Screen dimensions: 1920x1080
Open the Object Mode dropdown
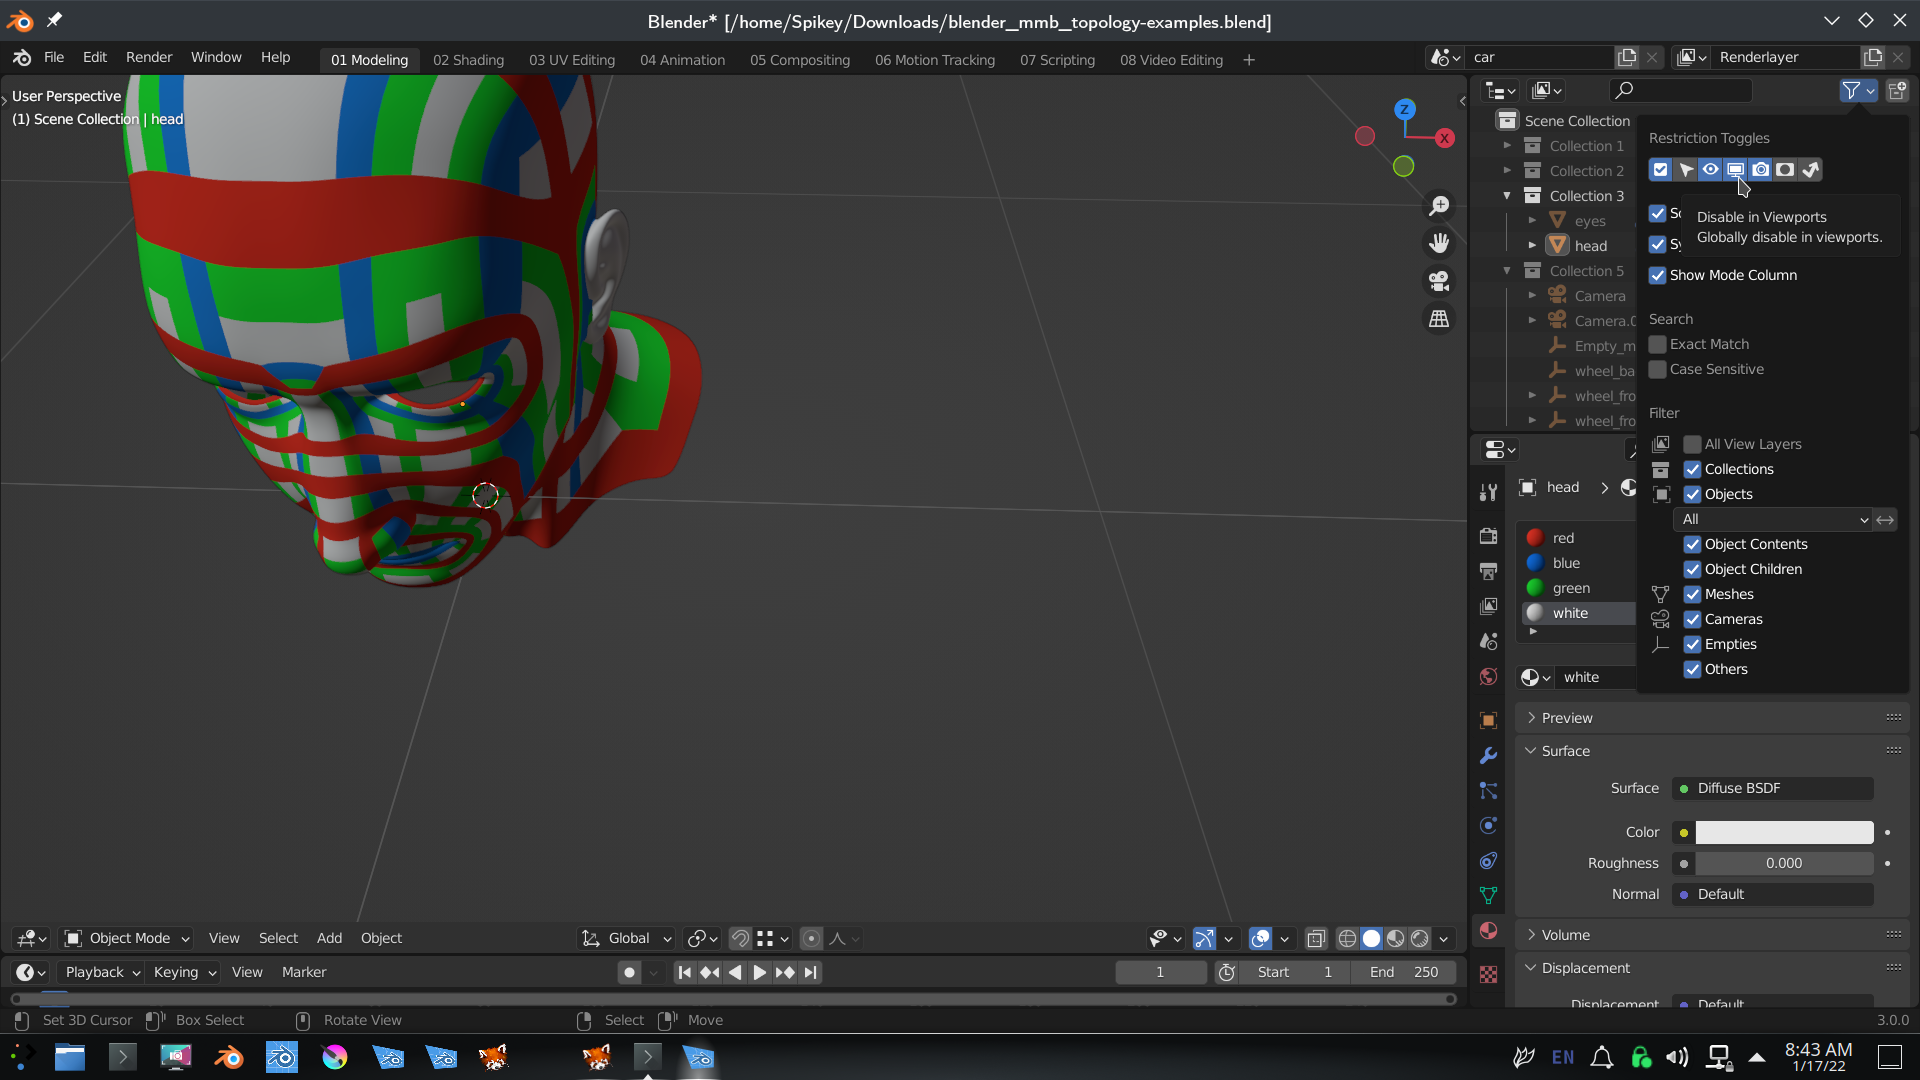pos(127,938)
